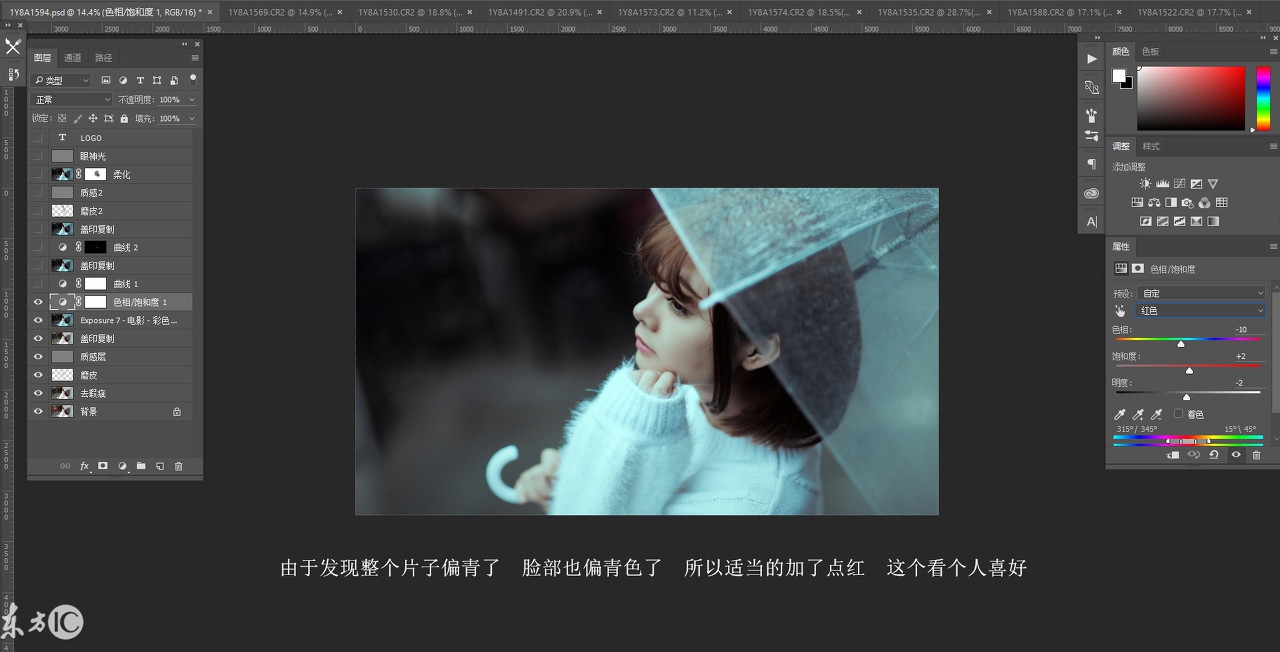The height and width of the screenshot is (652, 1280).
Task: Open the blend mode dropdown showing 正常
Action: (x=70, y=99)
